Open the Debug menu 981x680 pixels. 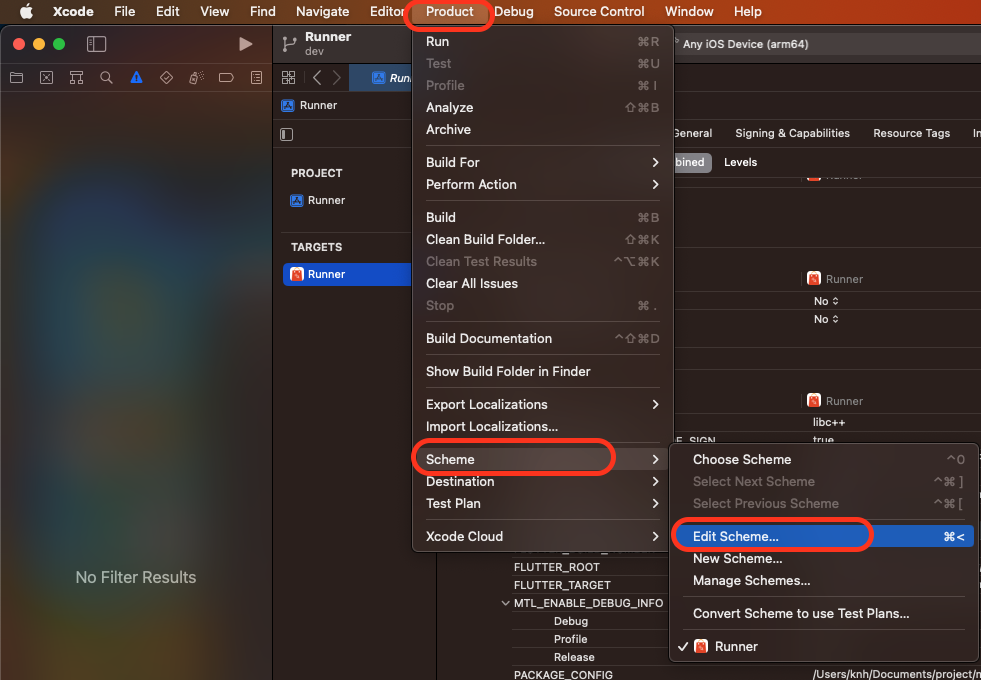pos(514,11)
